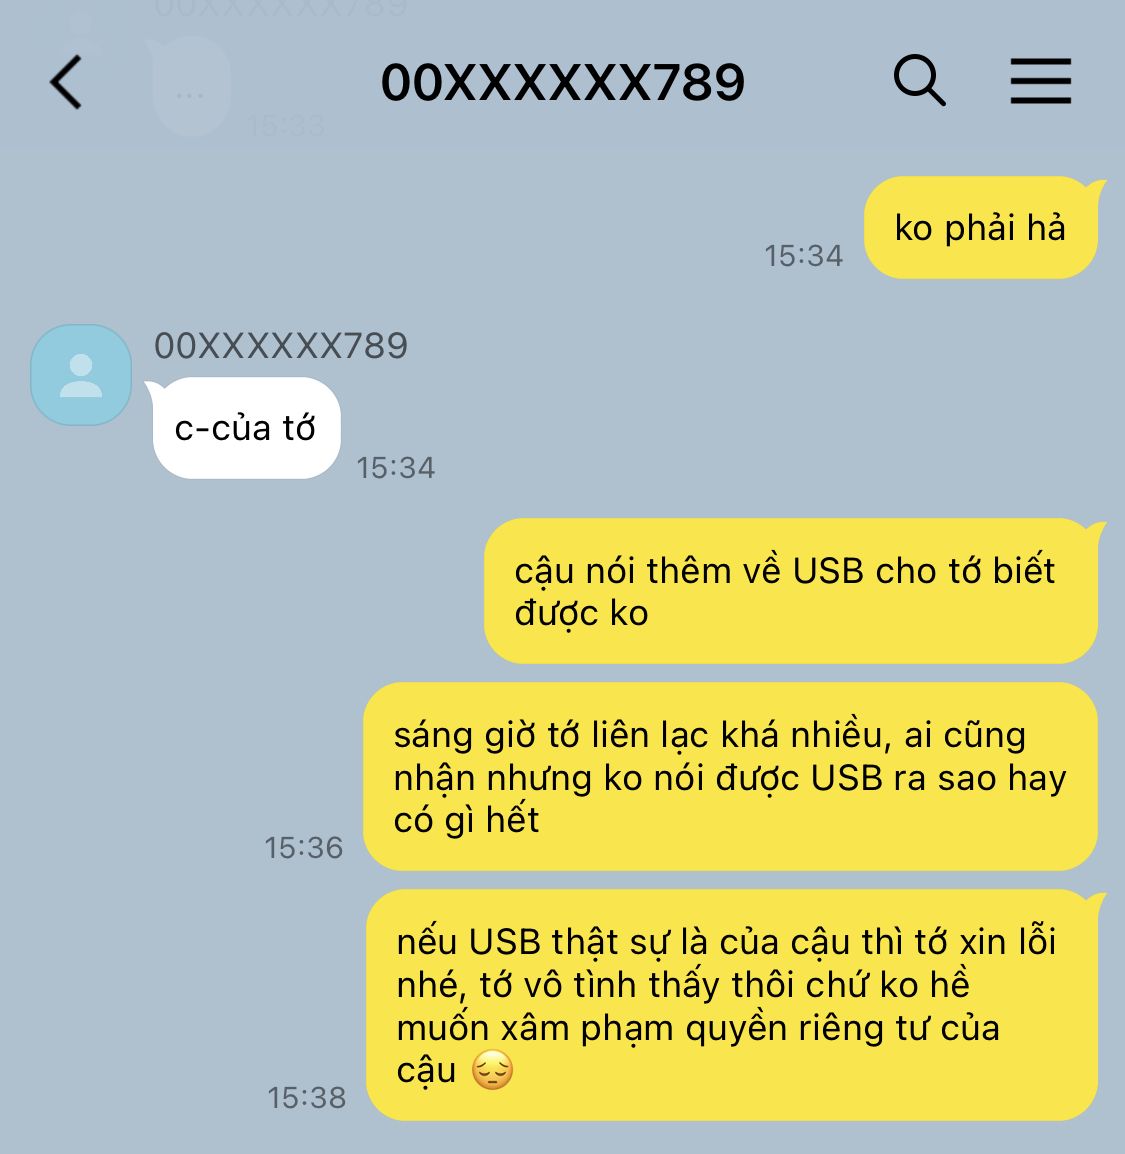Open the hamburger menu icon
1125x1154 pixels.
point(1040,81)
